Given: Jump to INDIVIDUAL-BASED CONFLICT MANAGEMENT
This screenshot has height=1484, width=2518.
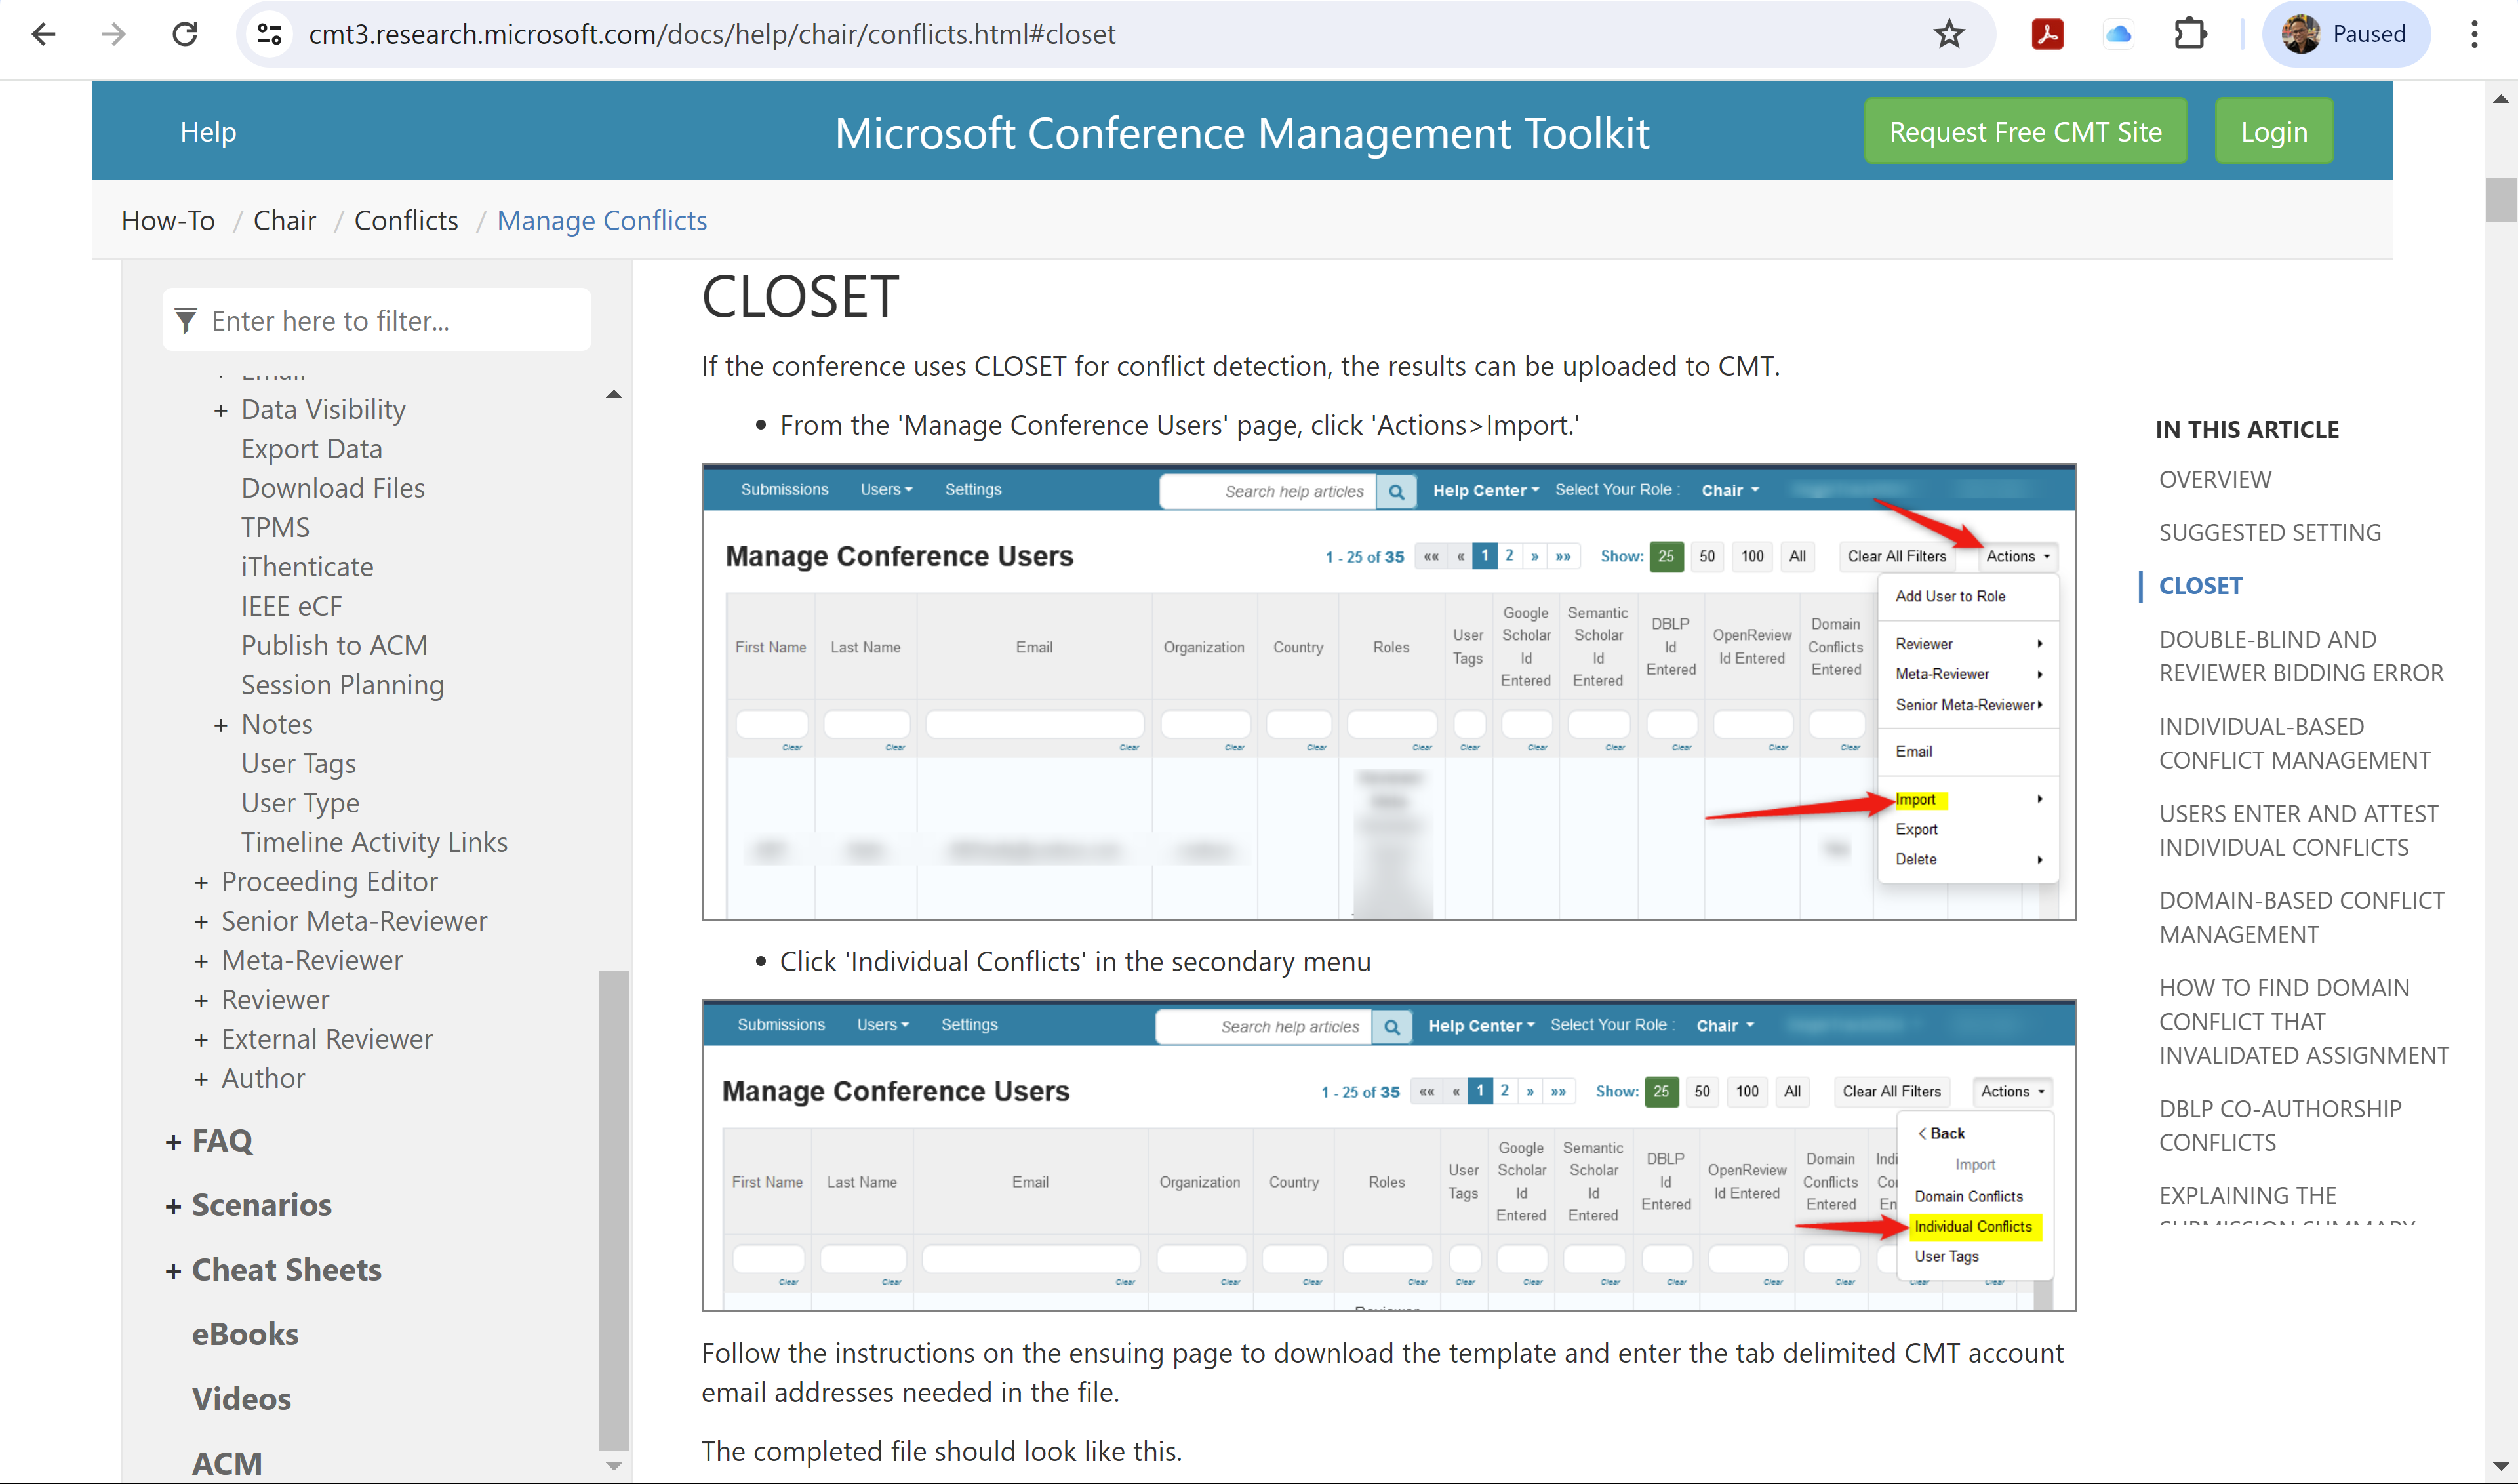Looking at the screenshot, I should 2295,744.
